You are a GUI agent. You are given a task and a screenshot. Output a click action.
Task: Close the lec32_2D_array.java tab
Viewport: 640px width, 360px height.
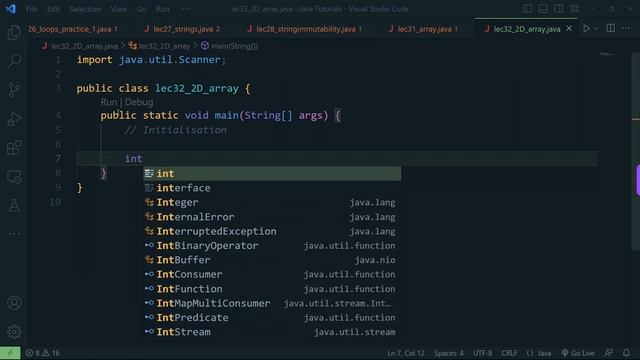[x=569, y=29]
